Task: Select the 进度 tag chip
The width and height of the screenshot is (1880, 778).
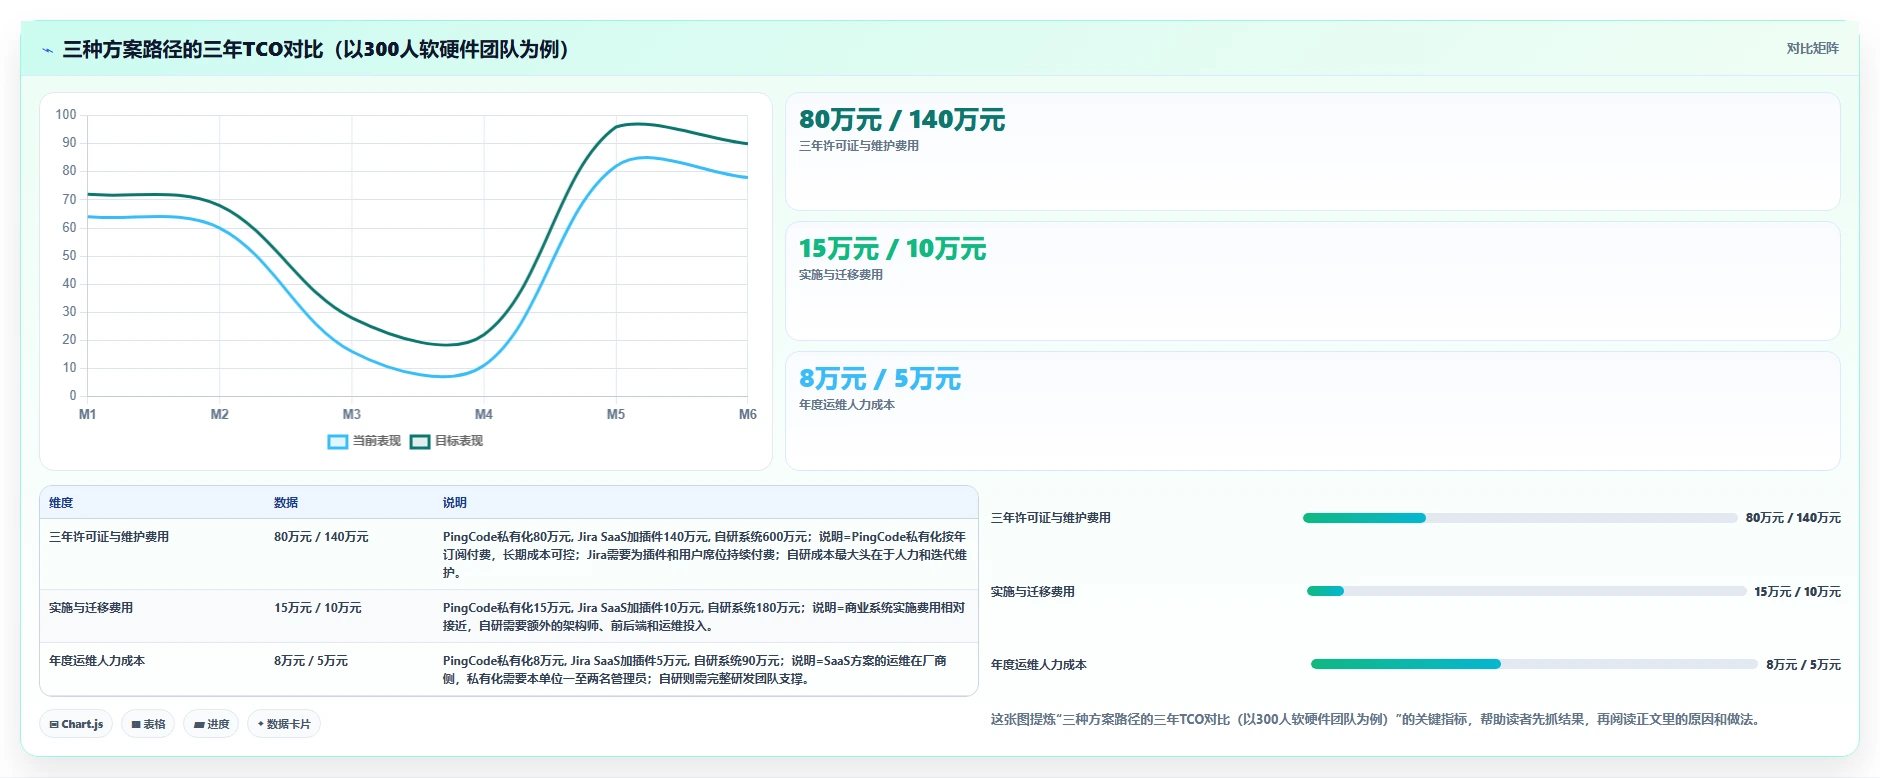Action: click(x=211, y=724)
